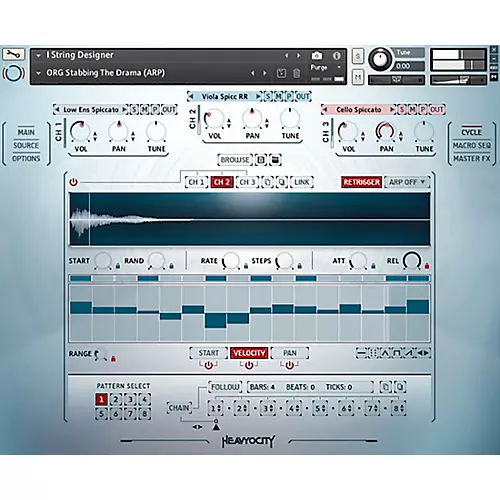The width and height of the screenshot is (500, 500).
Task: Click the camera snapshot icon
Action: pos(317,55)
